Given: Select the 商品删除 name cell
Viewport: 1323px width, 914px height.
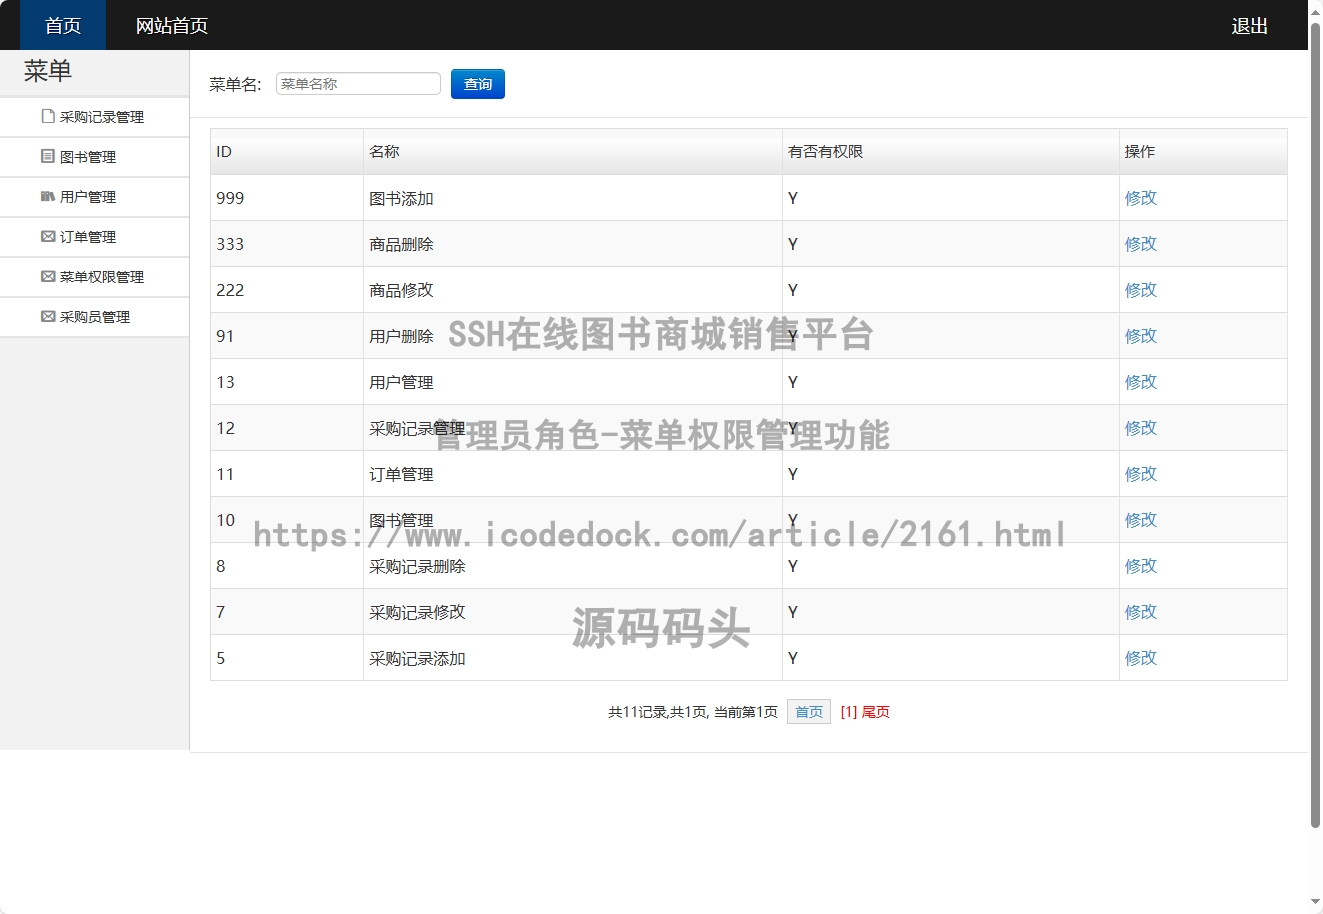Looking at the screenshot, I should click(573, 244).
